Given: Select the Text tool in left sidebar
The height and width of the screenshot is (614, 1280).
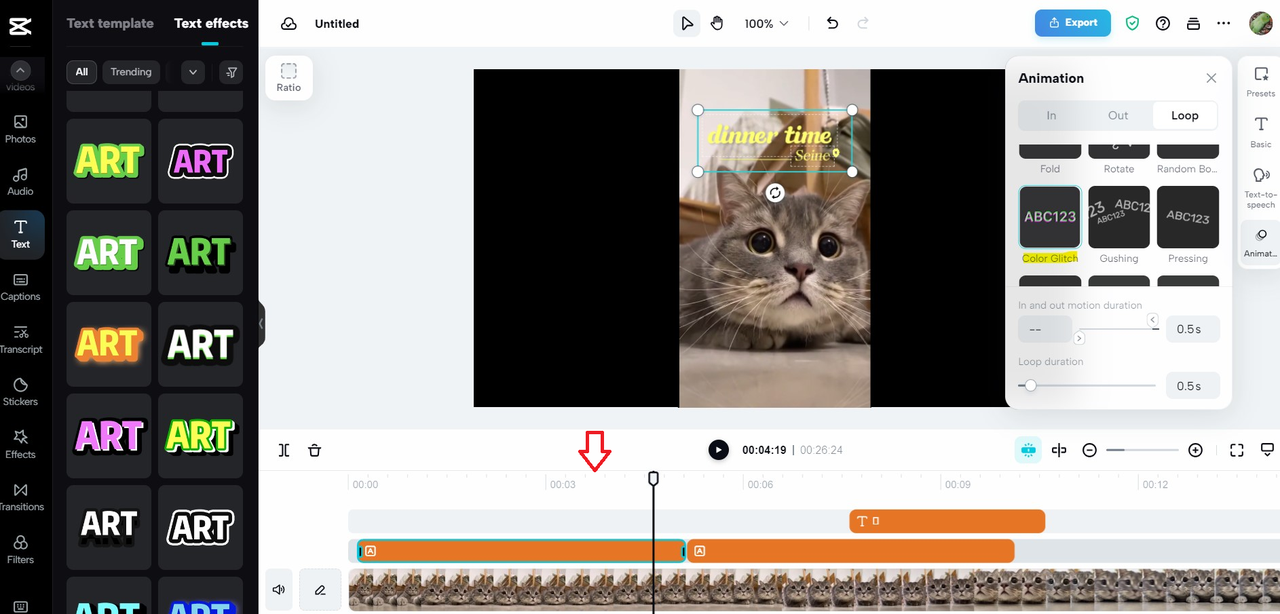Looking at the screenshot, I should [x=20, y=234].
